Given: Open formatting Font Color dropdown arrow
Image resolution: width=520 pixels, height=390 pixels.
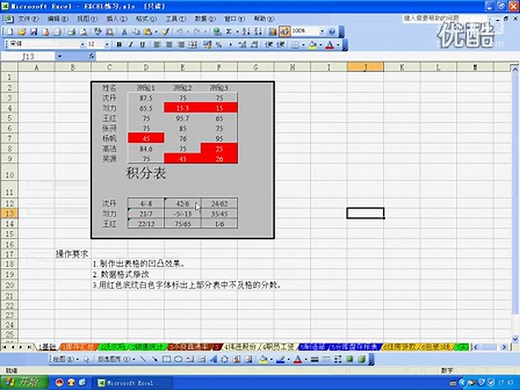Looking at the screenshot, I should click(338, 44).
